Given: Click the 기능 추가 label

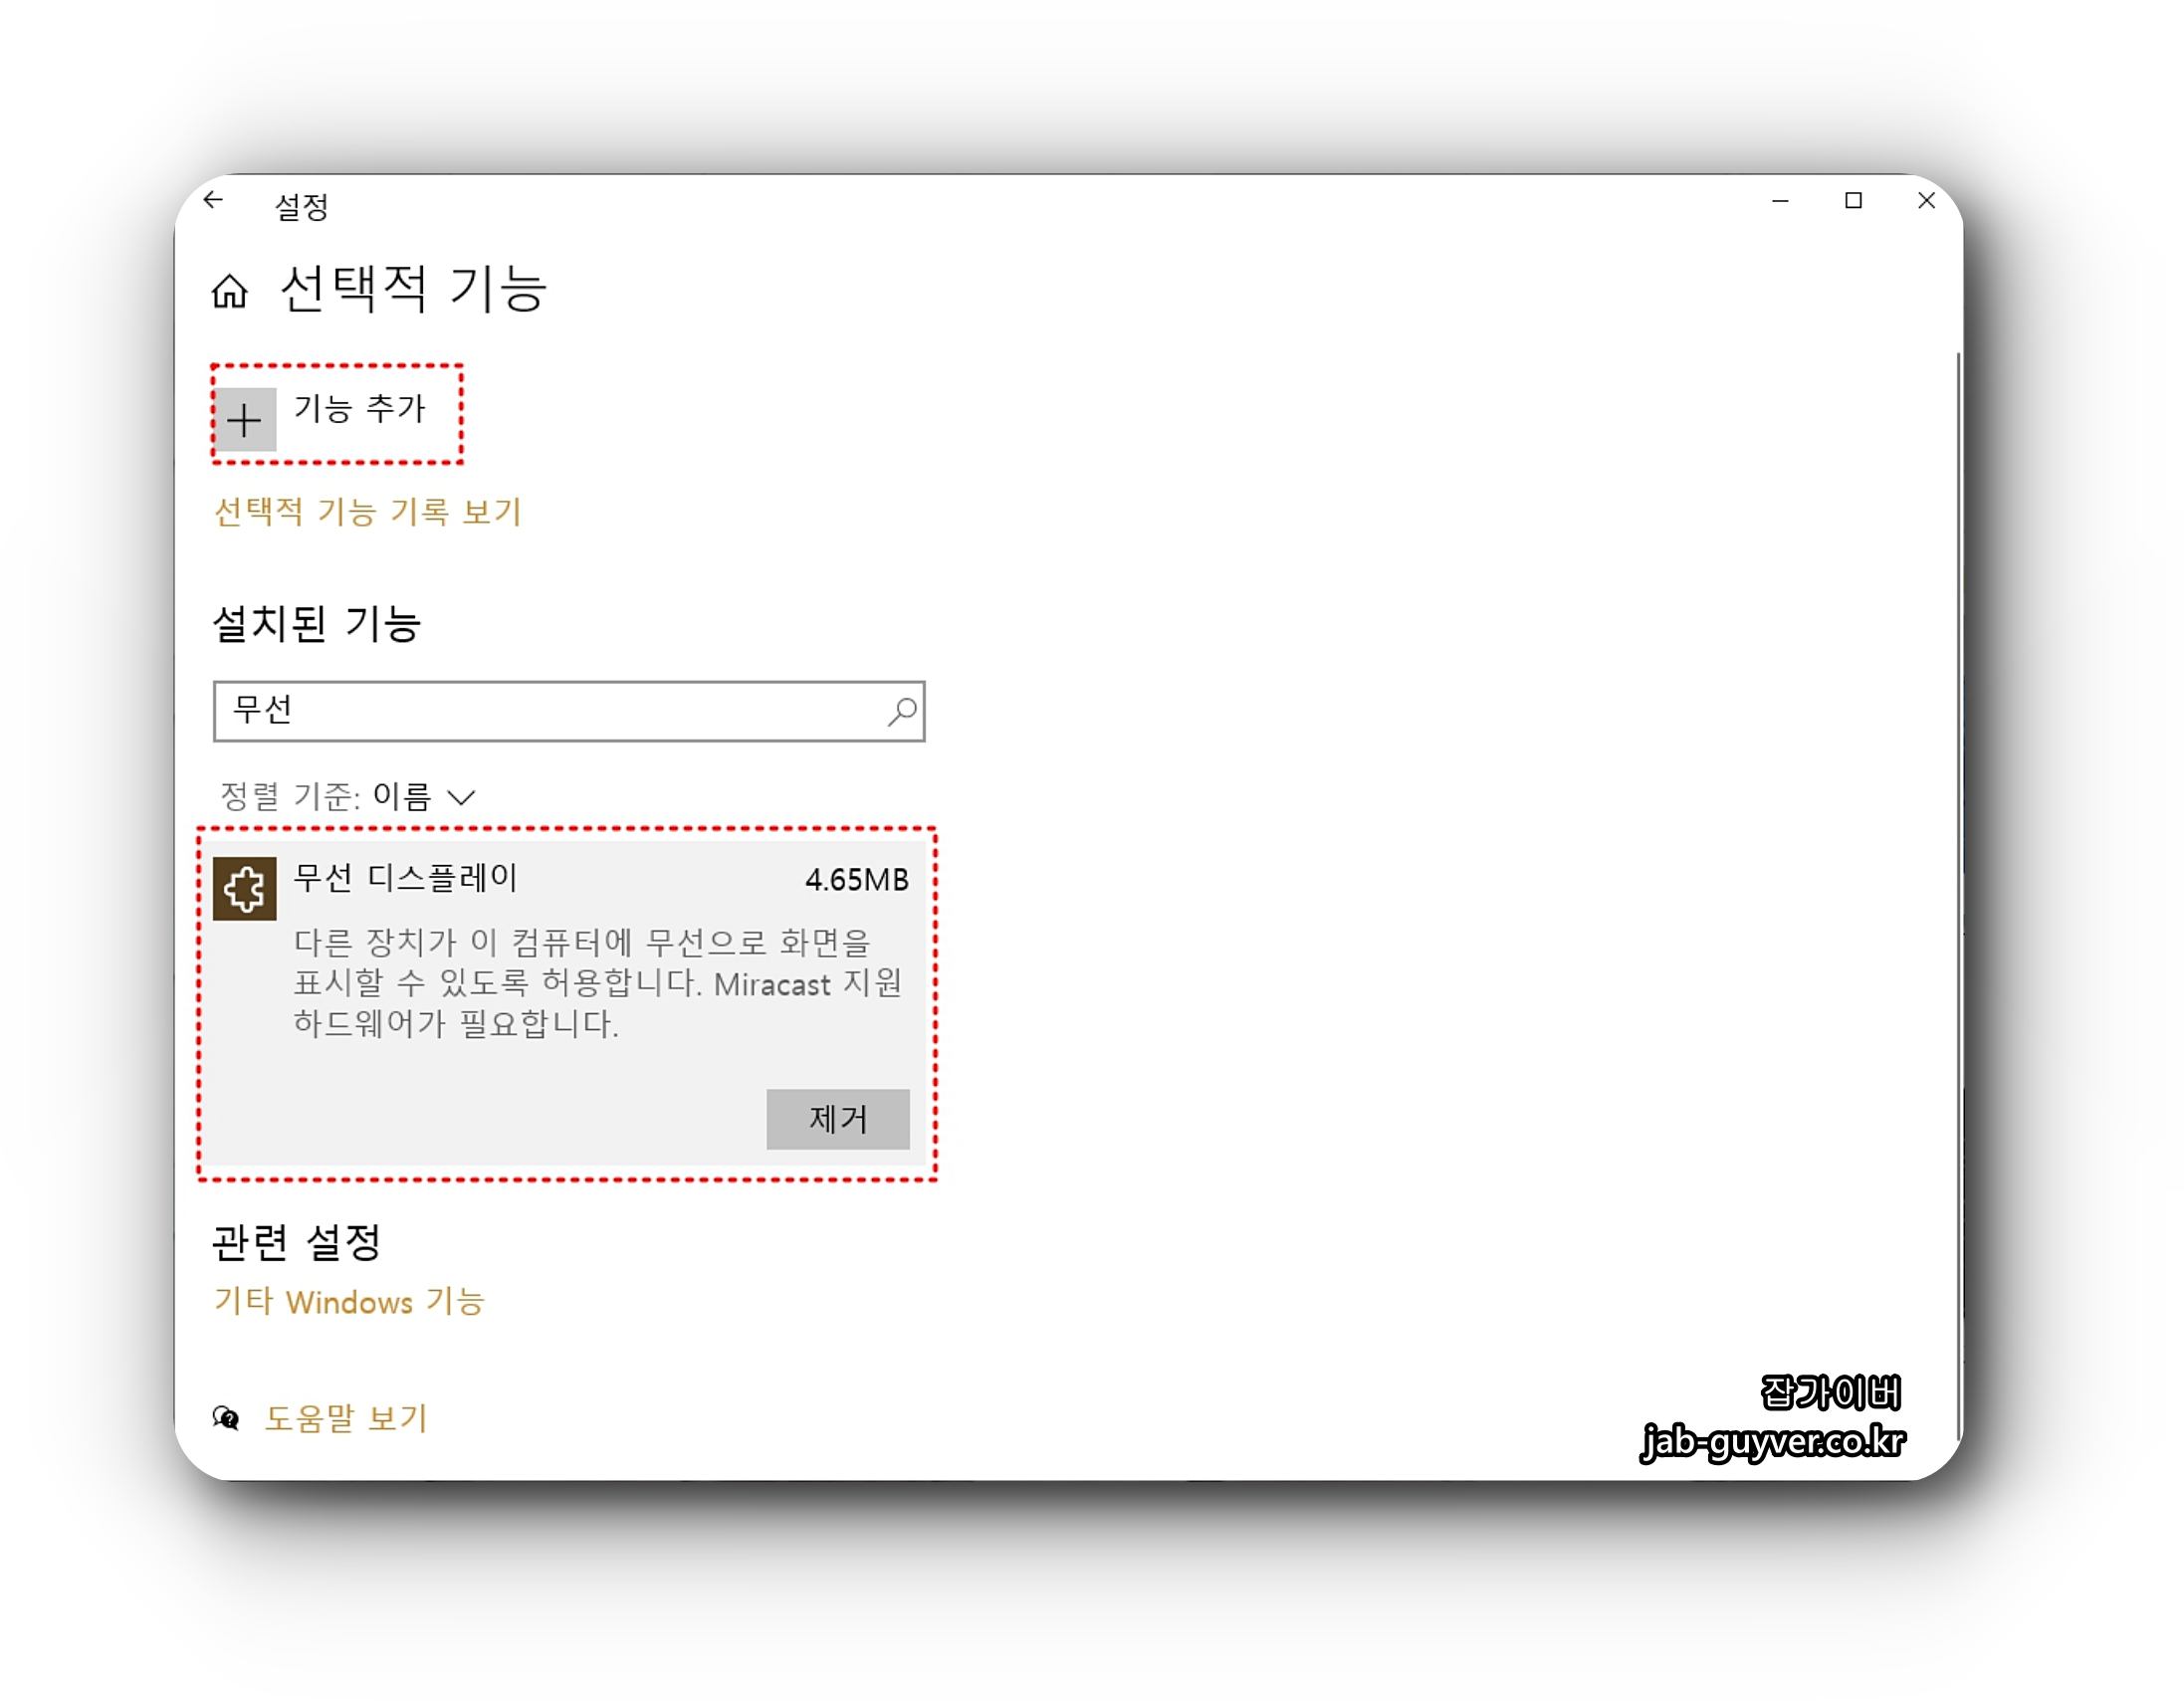Looking at the screenshot, I should [360, 408].
